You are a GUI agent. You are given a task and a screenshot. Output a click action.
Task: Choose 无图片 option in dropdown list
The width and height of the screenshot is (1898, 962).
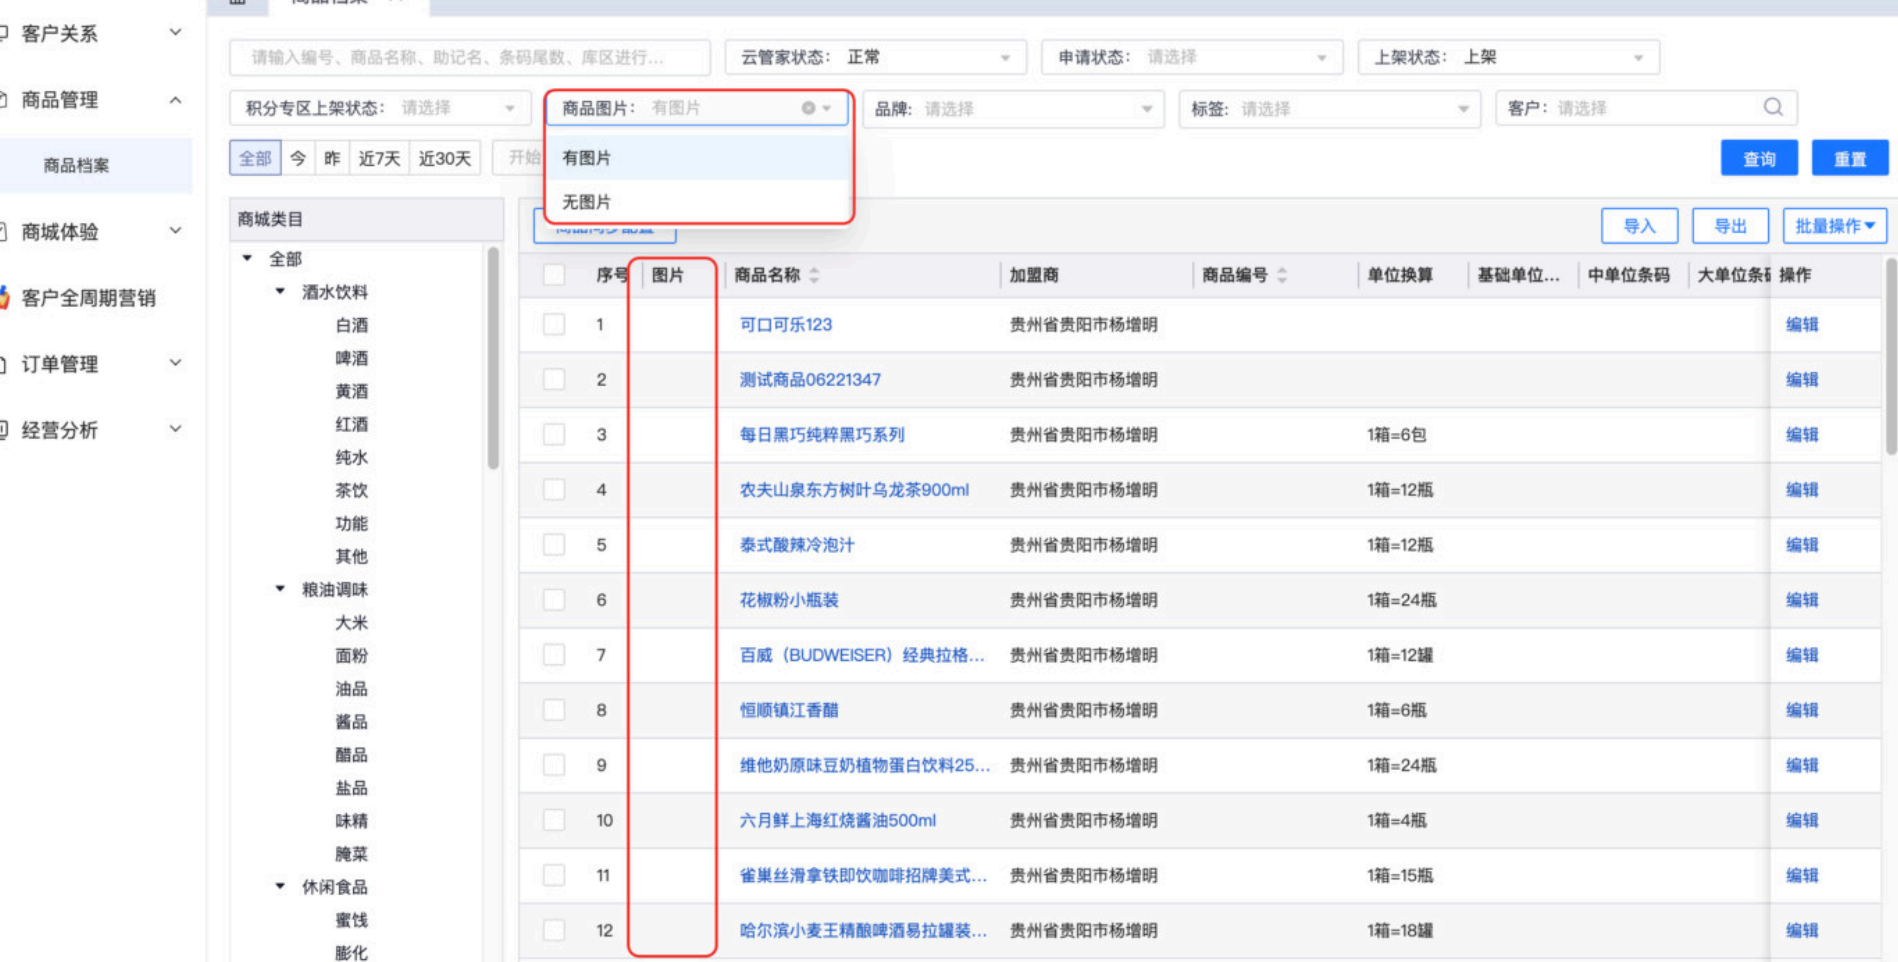click(x=587, y=202)
